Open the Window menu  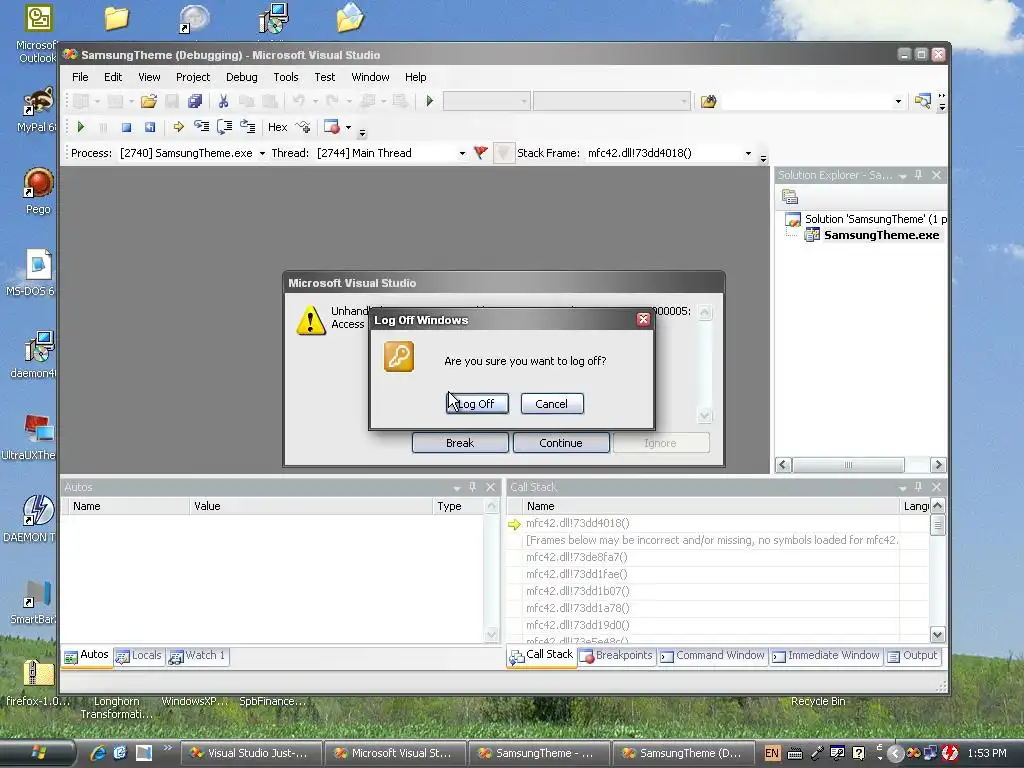click(x=370, y=77)
